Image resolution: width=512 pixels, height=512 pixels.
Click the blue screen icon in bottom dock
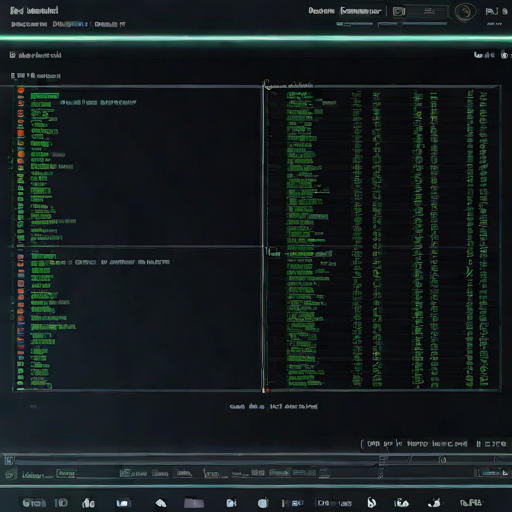click(123, 503)
